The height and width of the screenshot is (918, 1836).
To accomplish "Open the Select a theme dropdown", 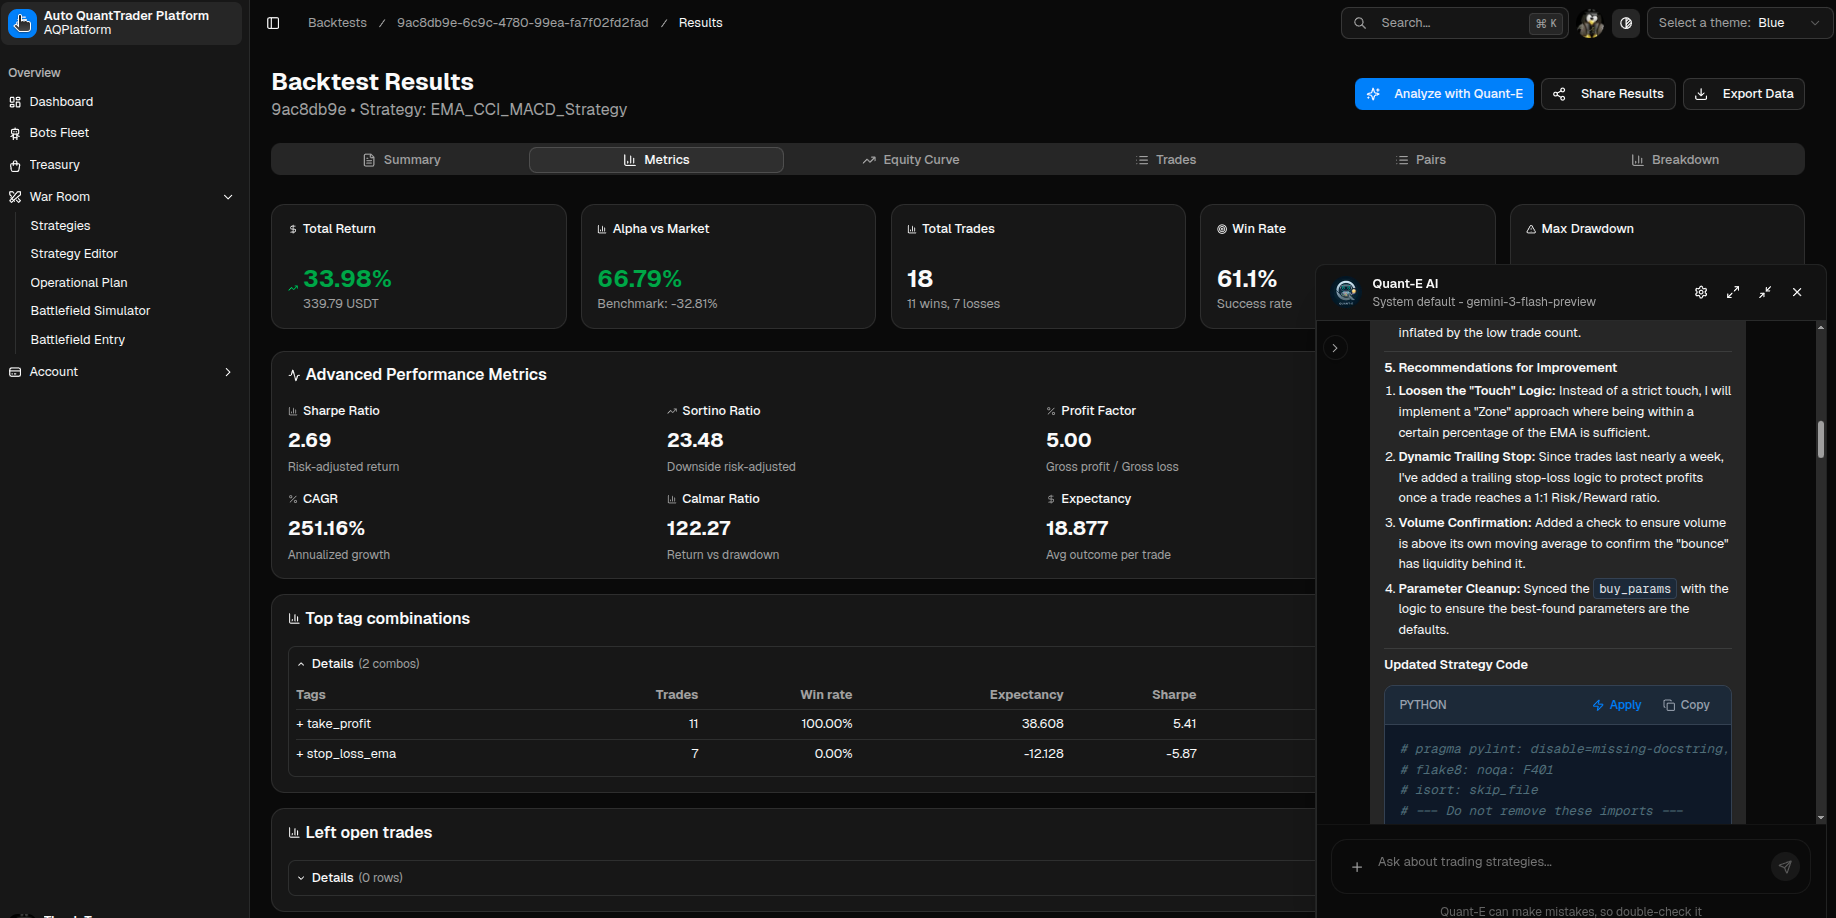I will (1740, 22).
